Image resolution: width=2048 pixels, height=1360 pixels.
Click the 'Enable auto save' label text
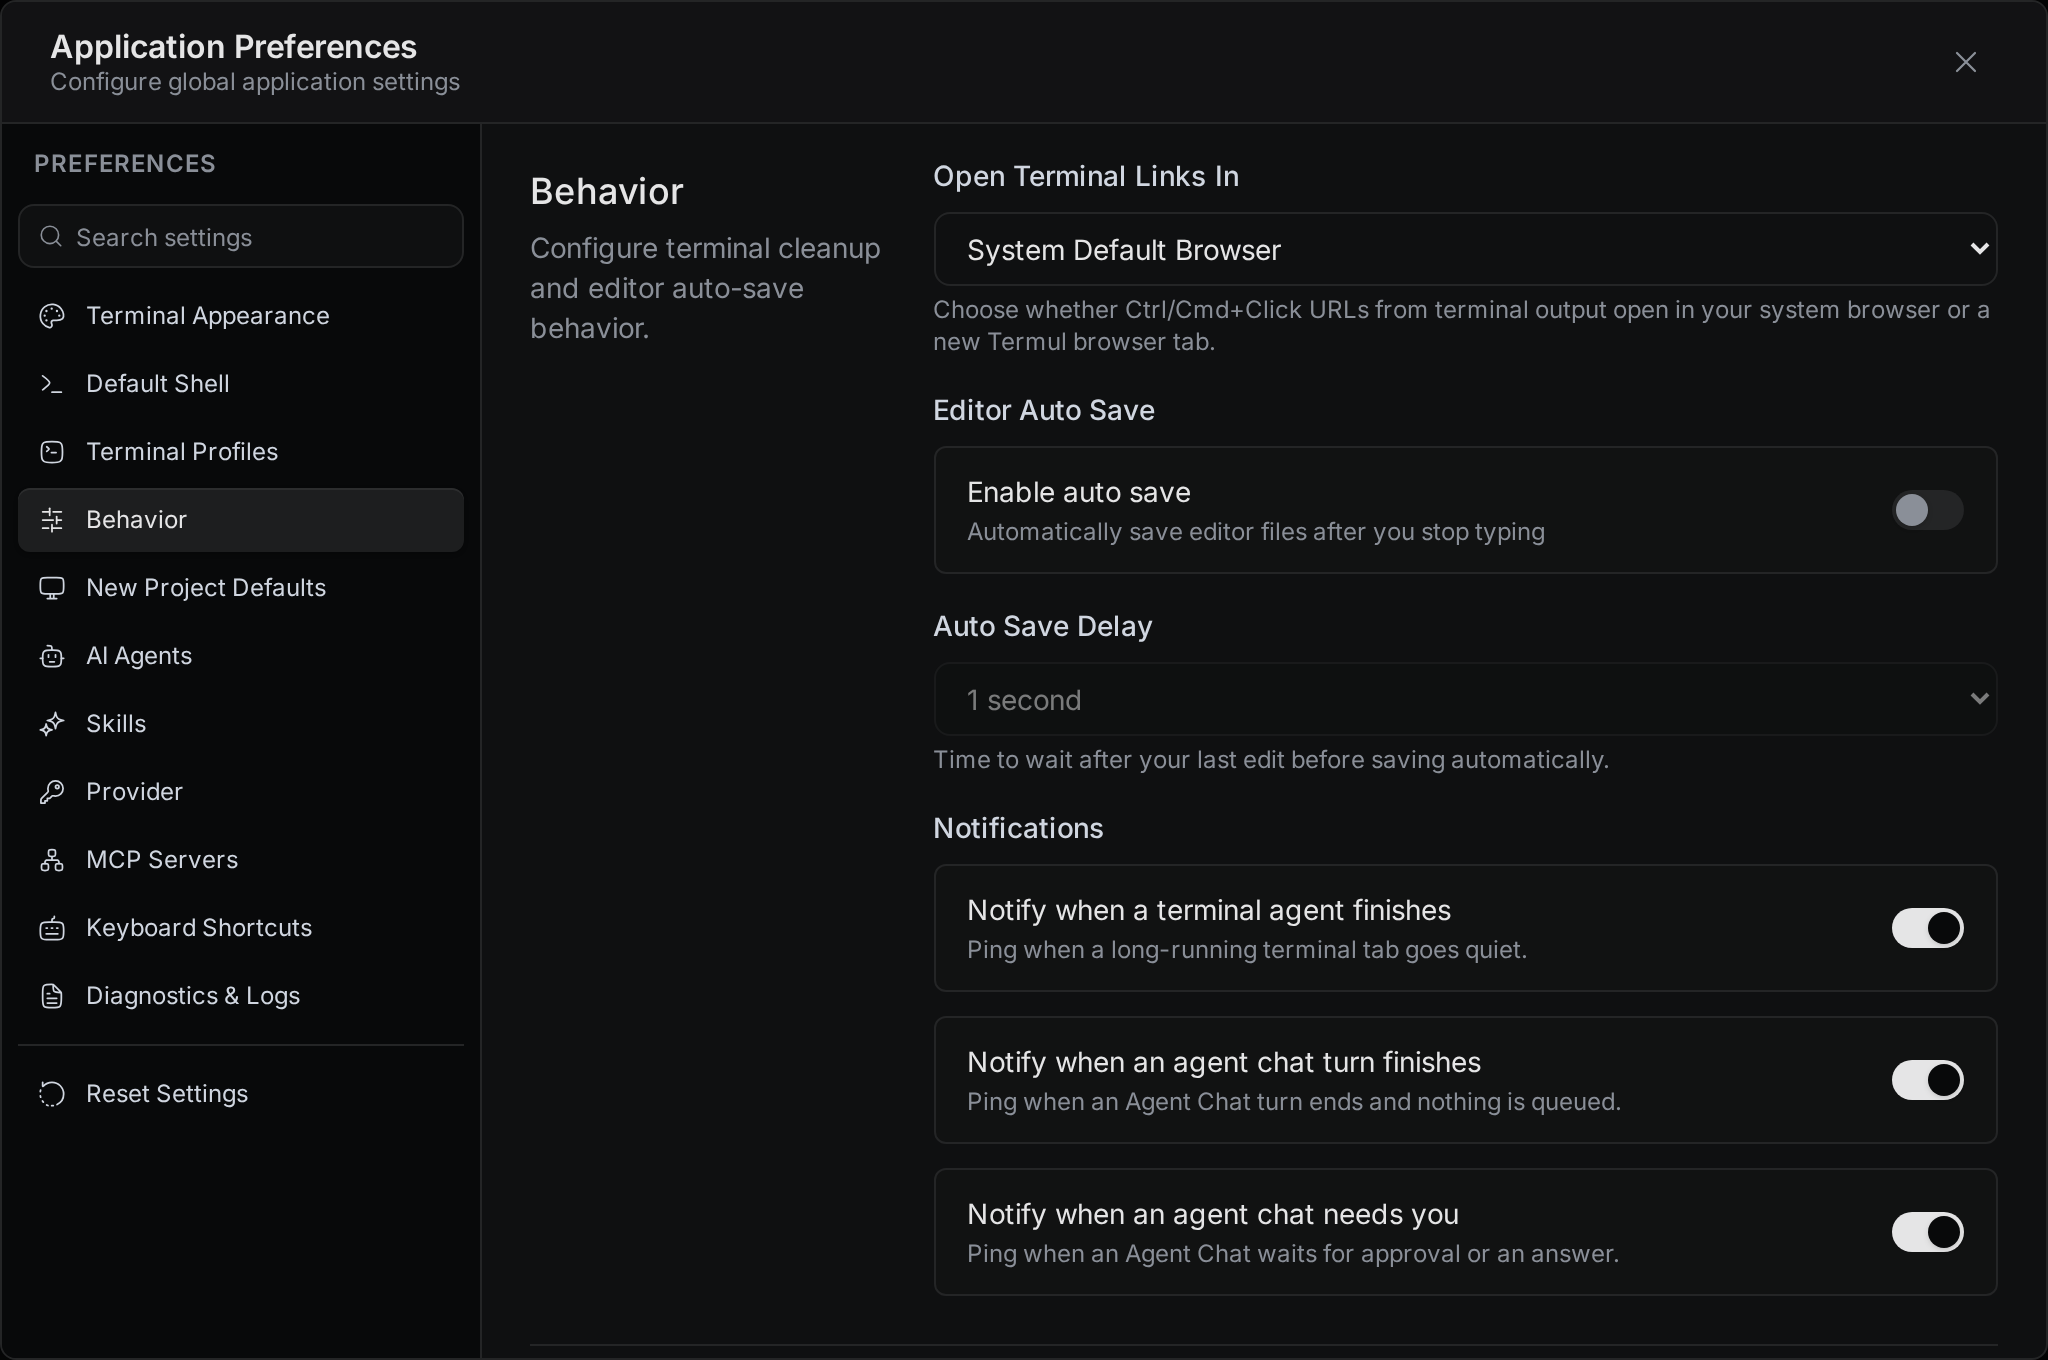1078,492
